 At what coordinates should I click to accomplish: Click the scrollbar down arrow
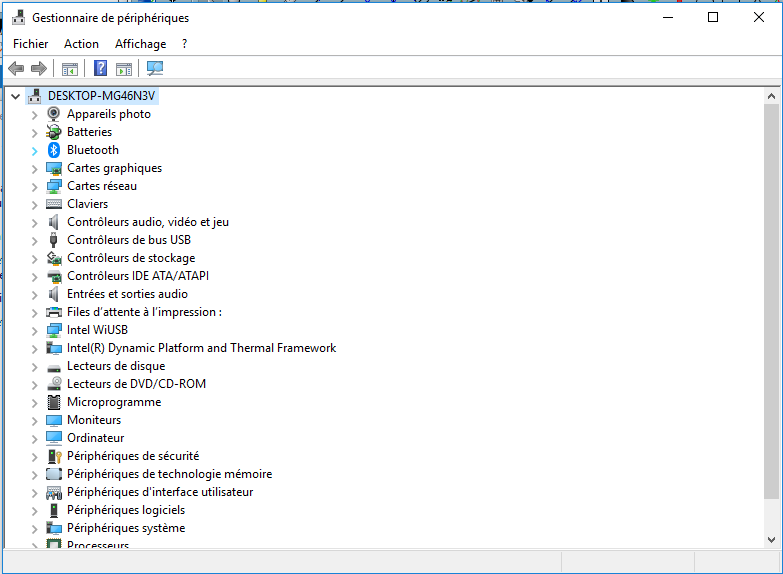pos(772,540)
